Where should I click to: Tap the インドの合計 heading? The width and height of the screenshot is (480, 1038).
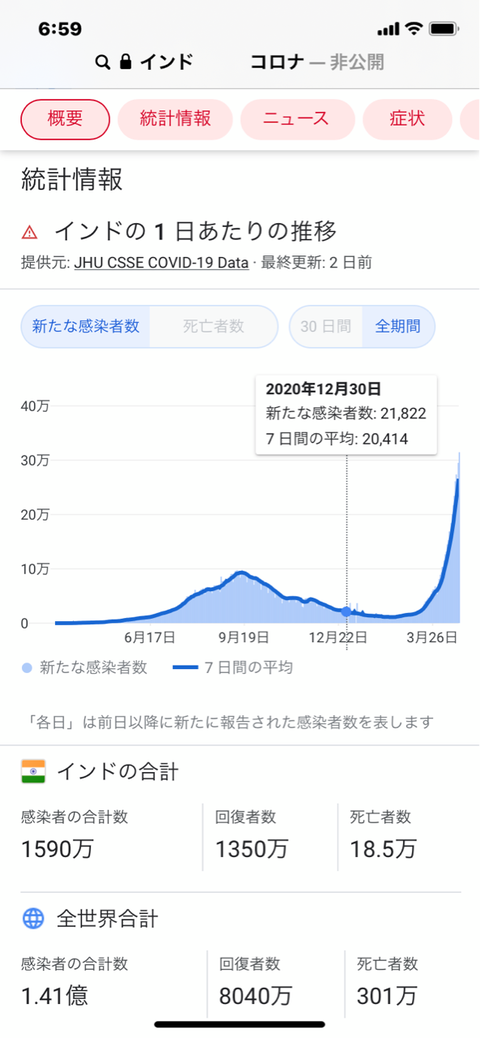(117, 772)
